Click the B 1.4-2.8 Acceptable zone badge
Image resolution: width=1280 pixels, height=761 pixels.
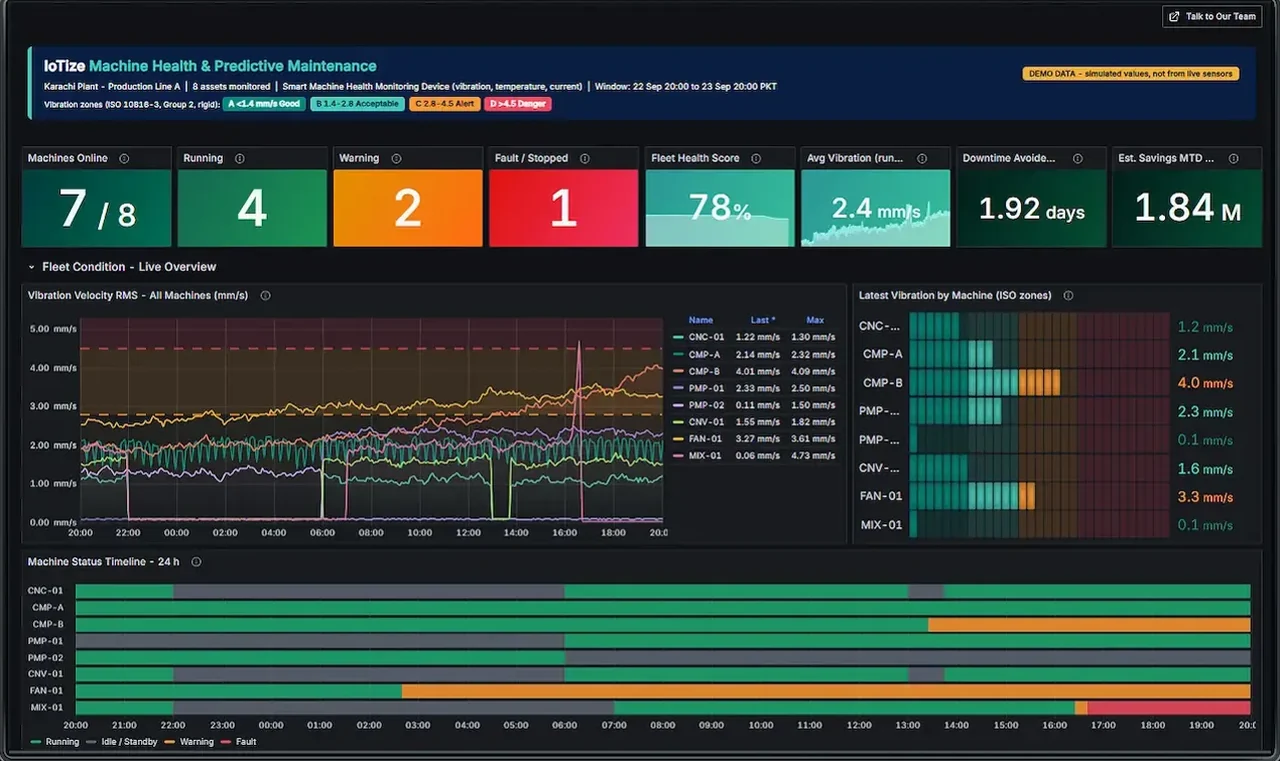pos(357,104)
